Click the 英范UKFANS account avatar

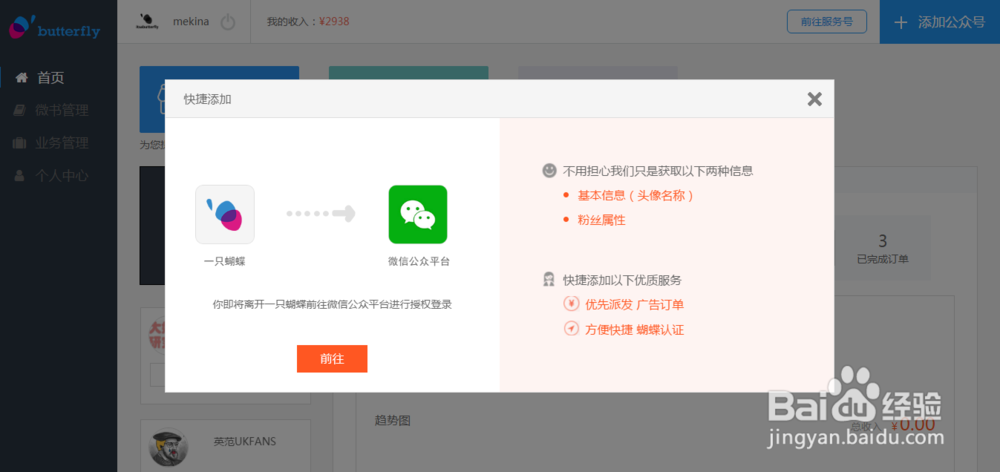pos(168,446)
